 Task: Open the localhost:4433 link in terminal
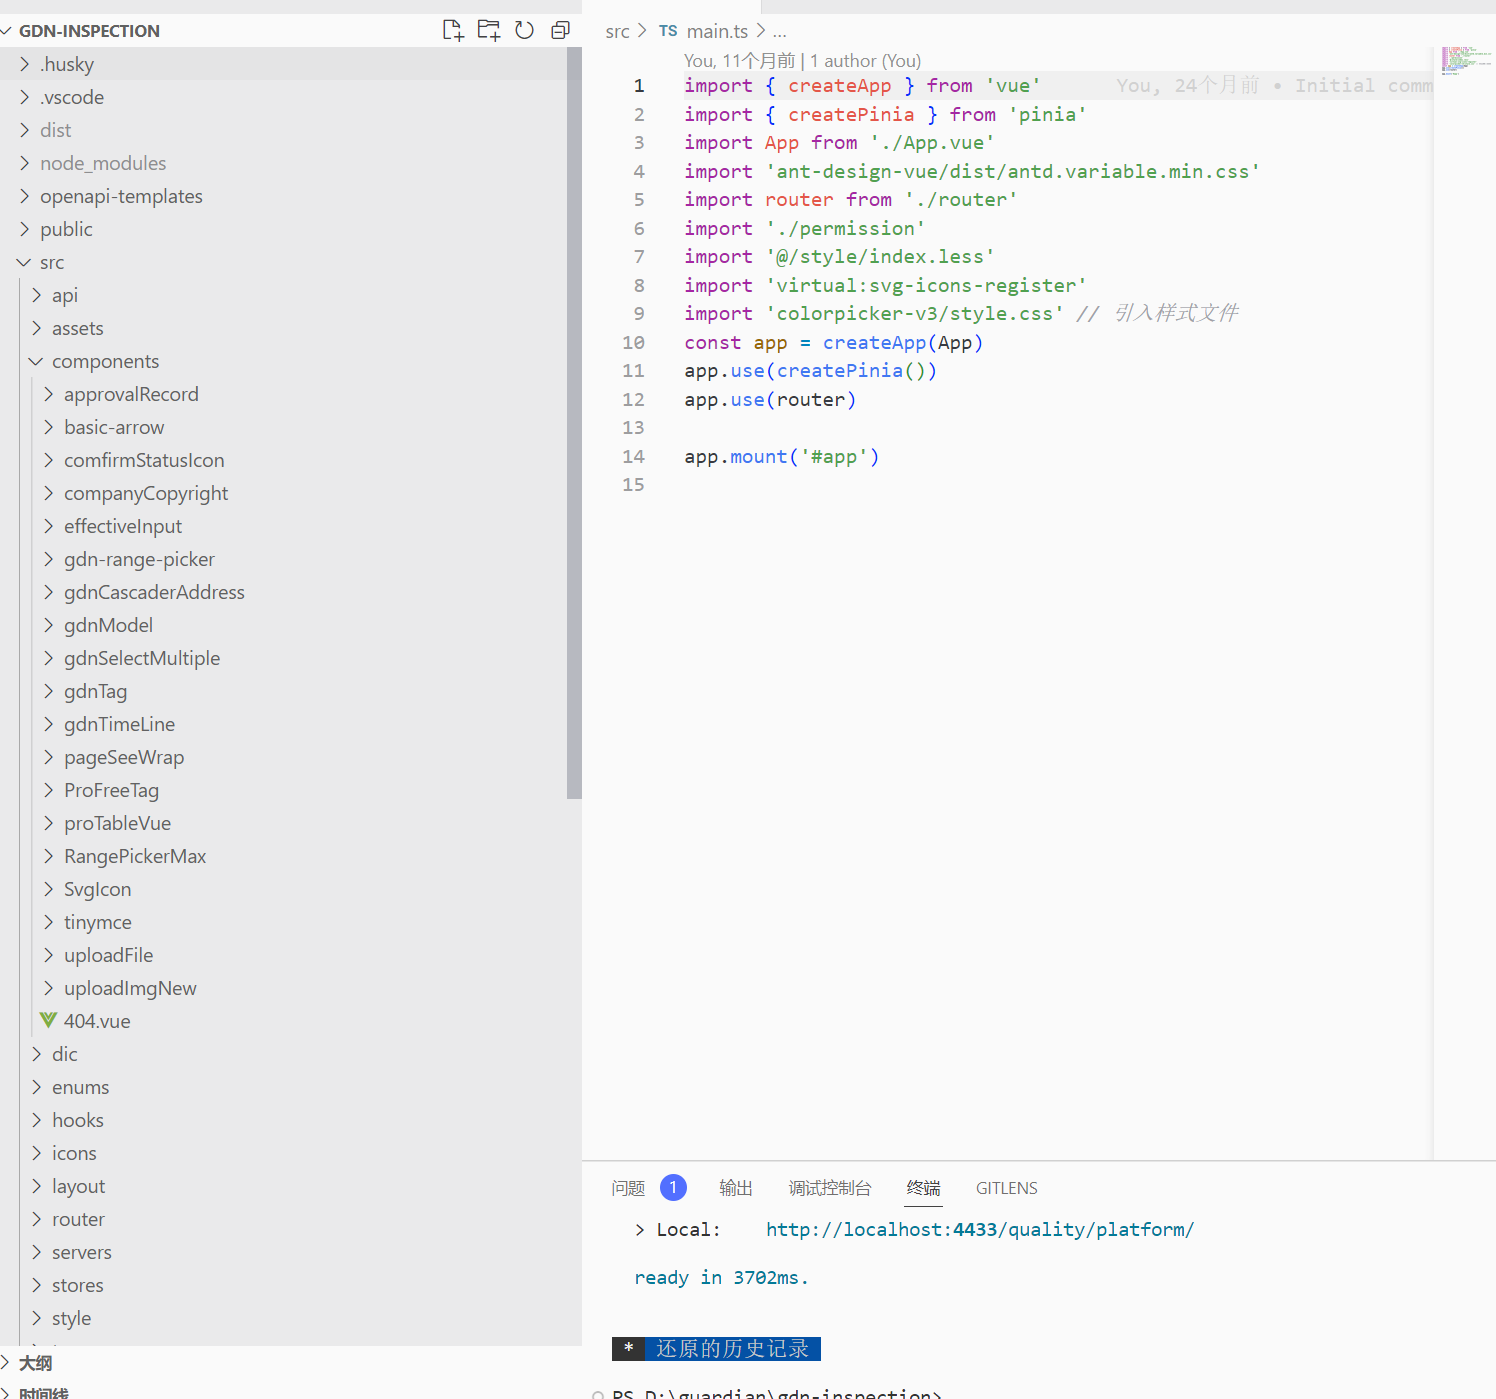click(980, 1229)
